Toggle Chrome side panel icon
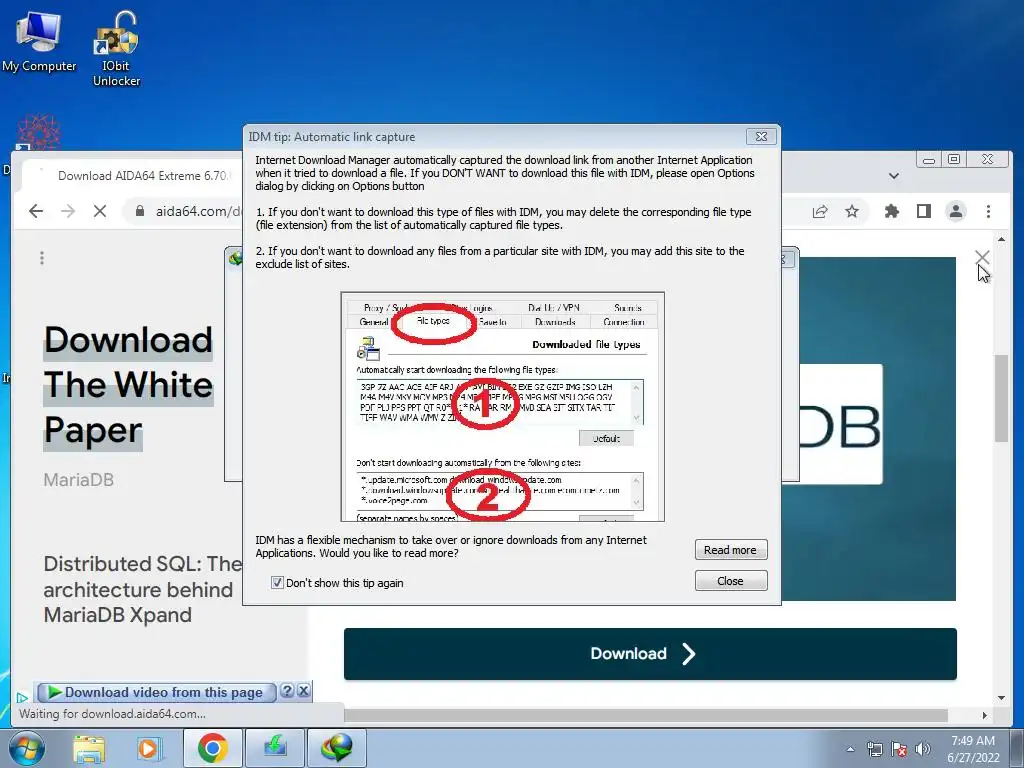Viewport: 1024px width, 768px height. [x=923, y=211]
